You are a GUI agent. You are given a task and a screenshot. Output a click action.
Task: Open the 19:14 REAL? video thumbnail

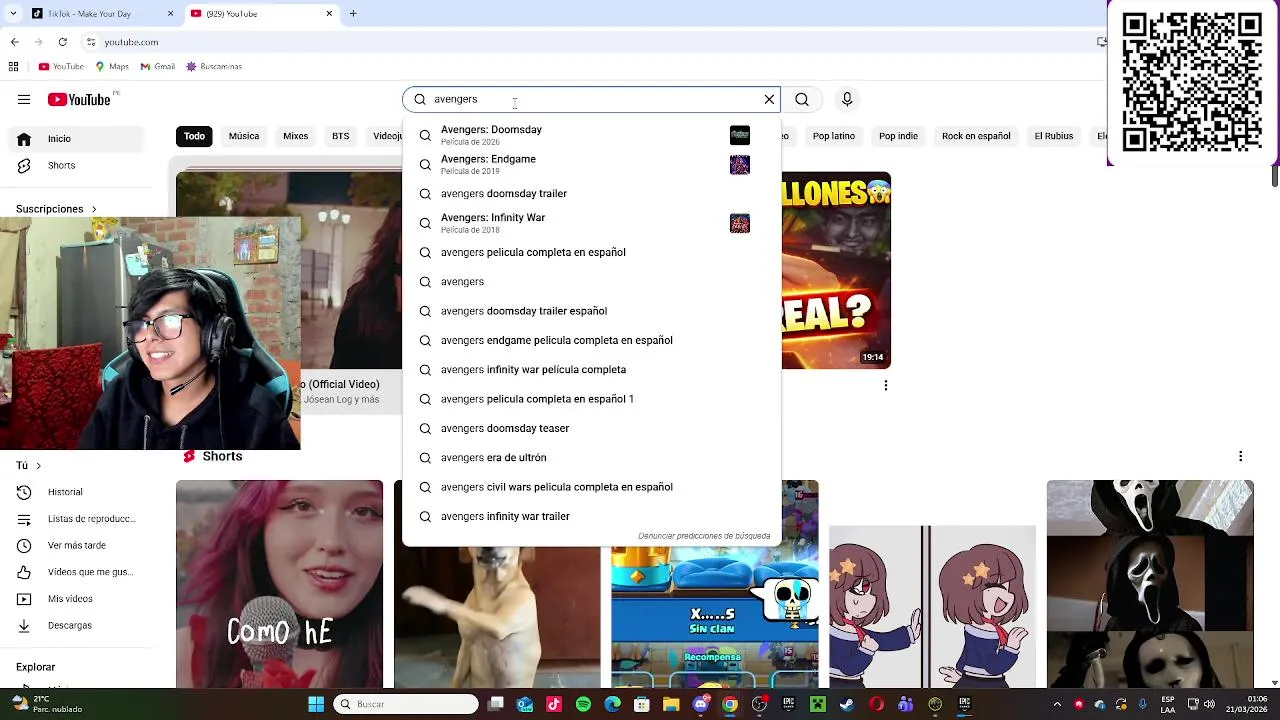coord(836,270)
